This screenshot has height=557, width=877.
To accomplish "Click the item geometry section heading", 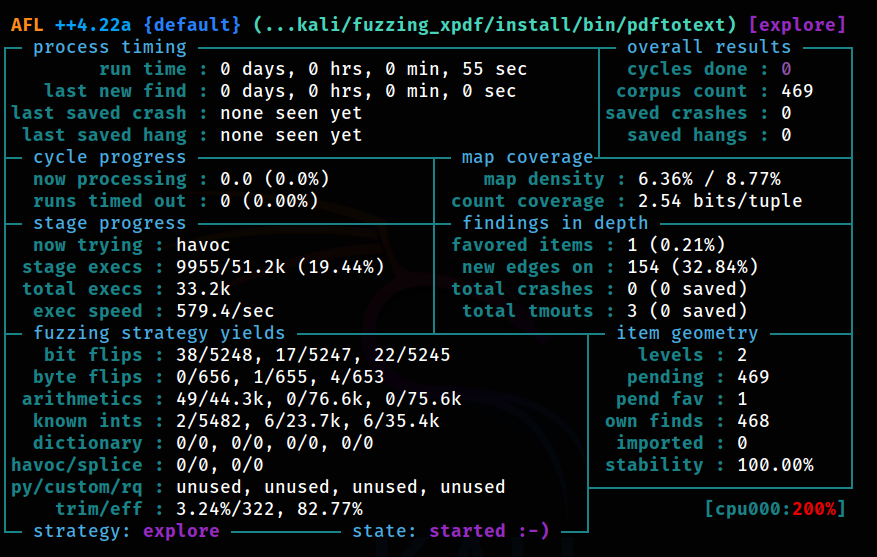I will (x=687, y=333).
